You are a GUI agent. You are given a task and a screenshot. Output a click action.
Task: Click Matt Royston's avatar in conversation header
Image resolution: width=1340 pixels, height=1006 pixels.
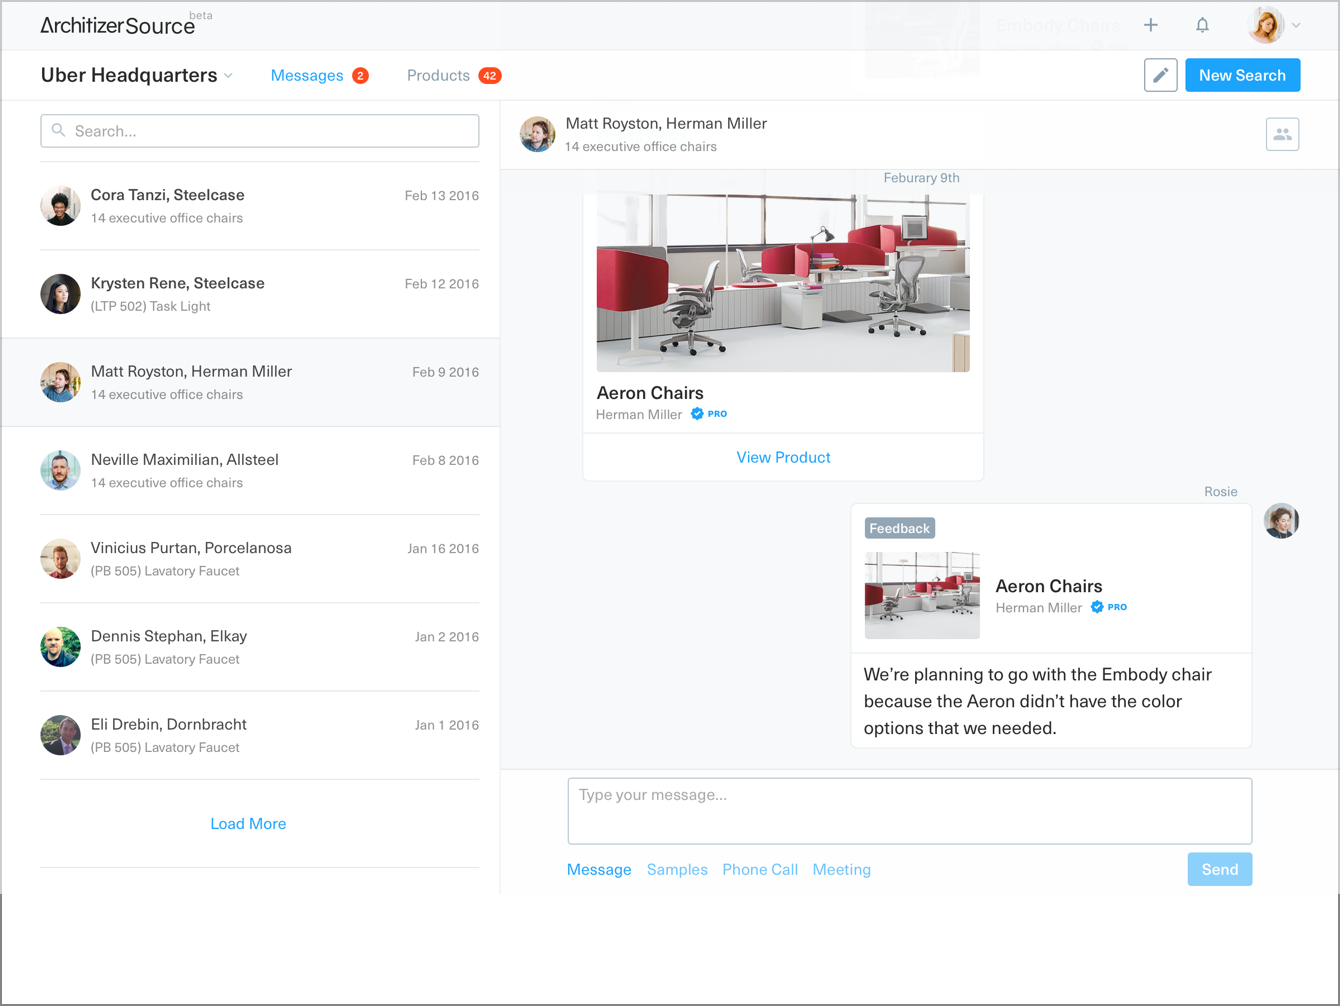537,134
